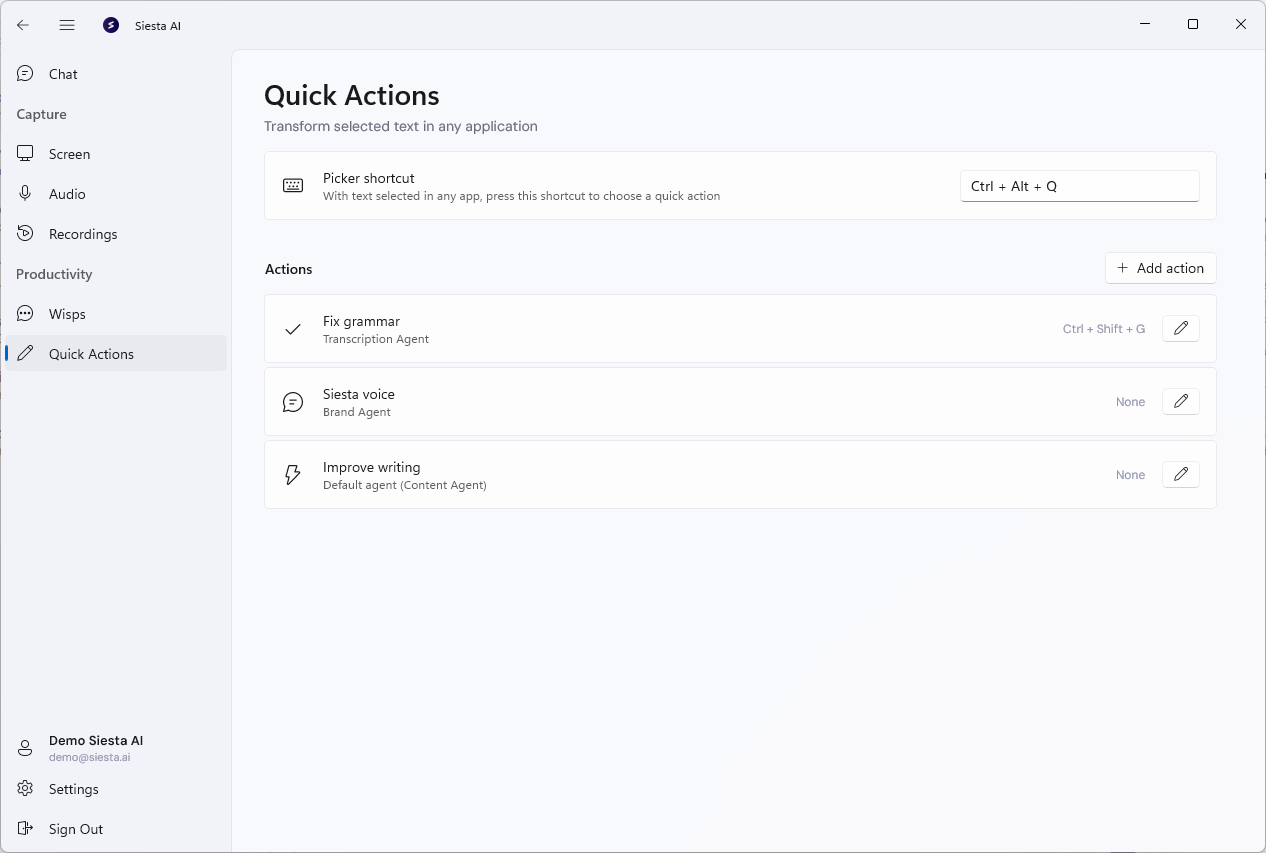1266x853 pixels.
Task: Click the Ctrl + Shift + G shortcut label
Action: pyautogui.click(x=1104, y=329)
